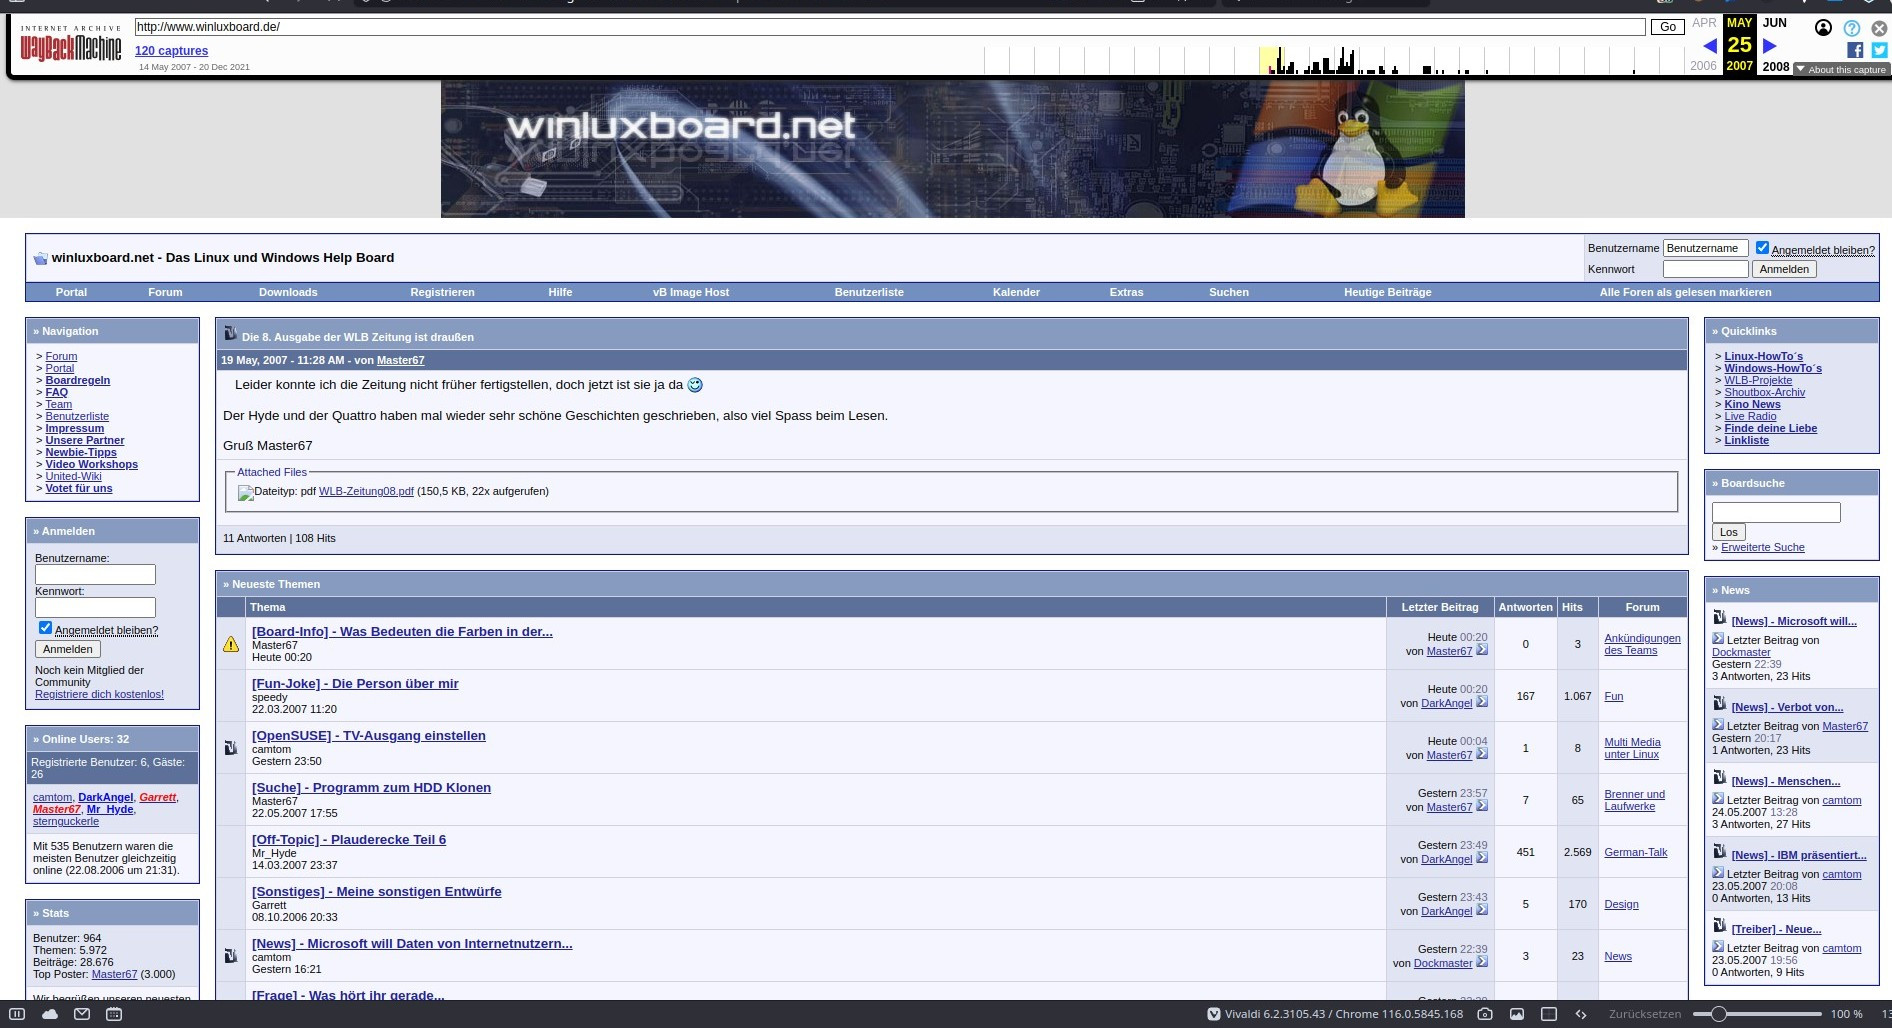Open the Registrieren menu item
1892x1028 pixels.
pos(442,292)
